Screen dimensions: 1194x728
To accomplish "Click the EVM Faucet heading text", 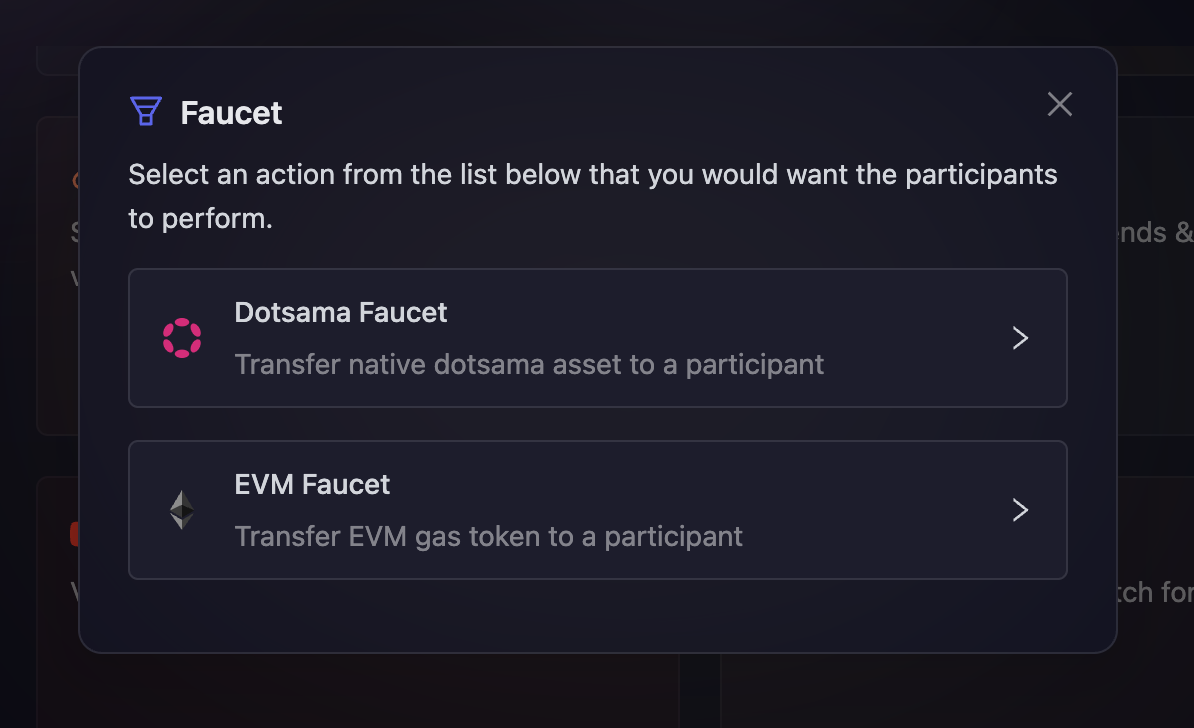I will [312, 484].
